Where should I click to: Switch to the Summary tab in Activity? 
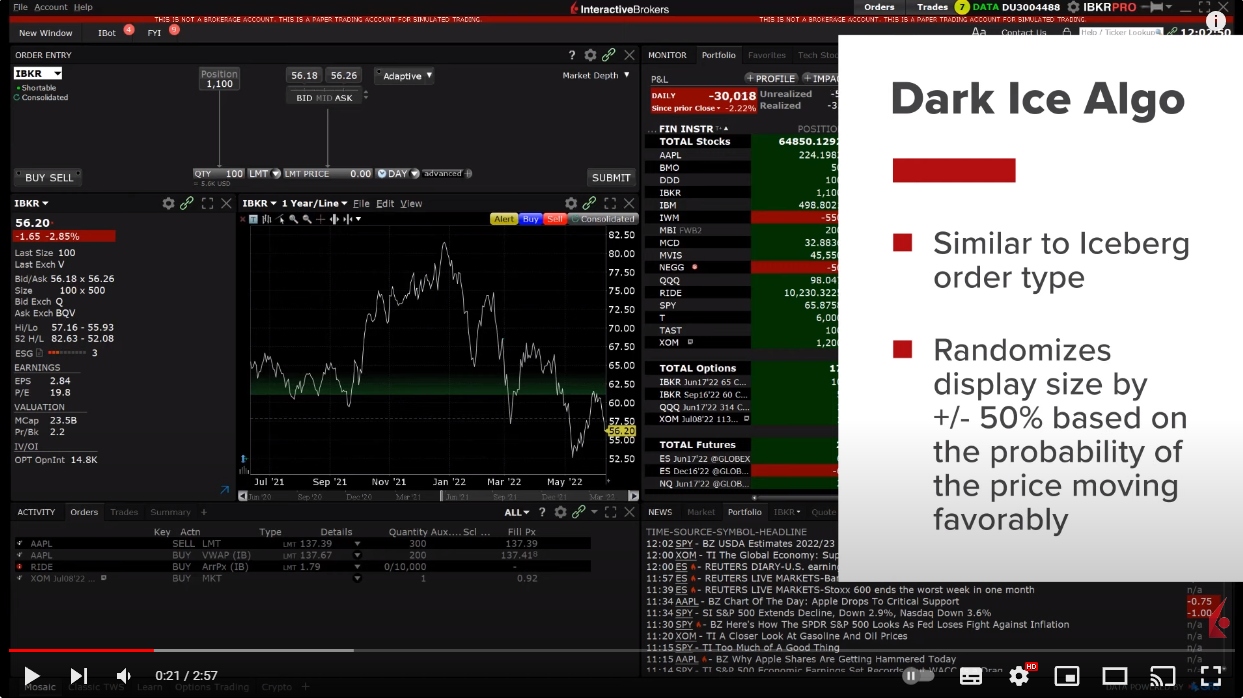click(170, 512)
